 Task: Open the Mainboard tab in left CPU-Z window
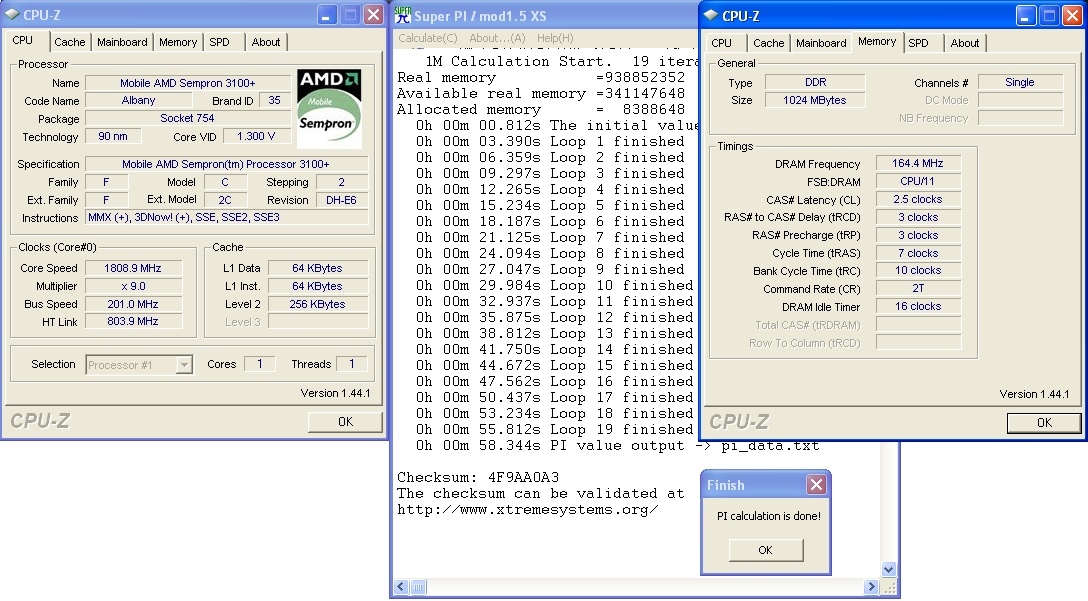[122, 42]
